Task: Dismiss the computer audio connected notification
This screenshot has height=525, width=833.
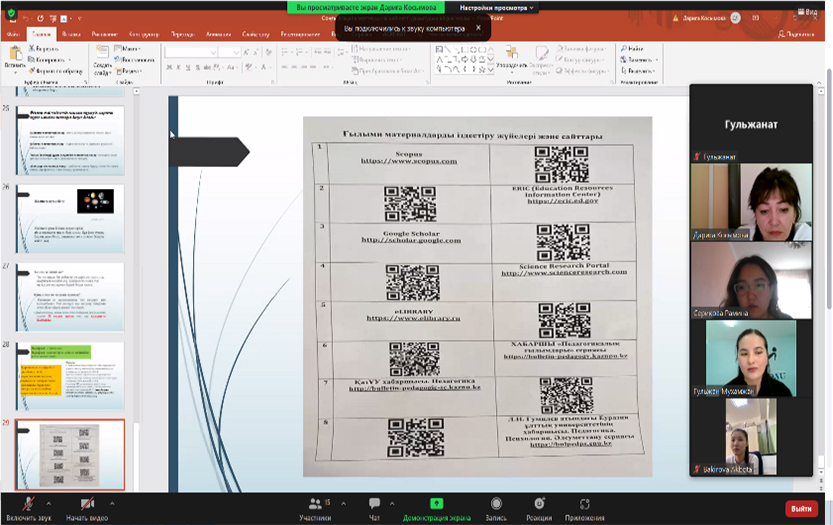Action: [x=478, y=28]
